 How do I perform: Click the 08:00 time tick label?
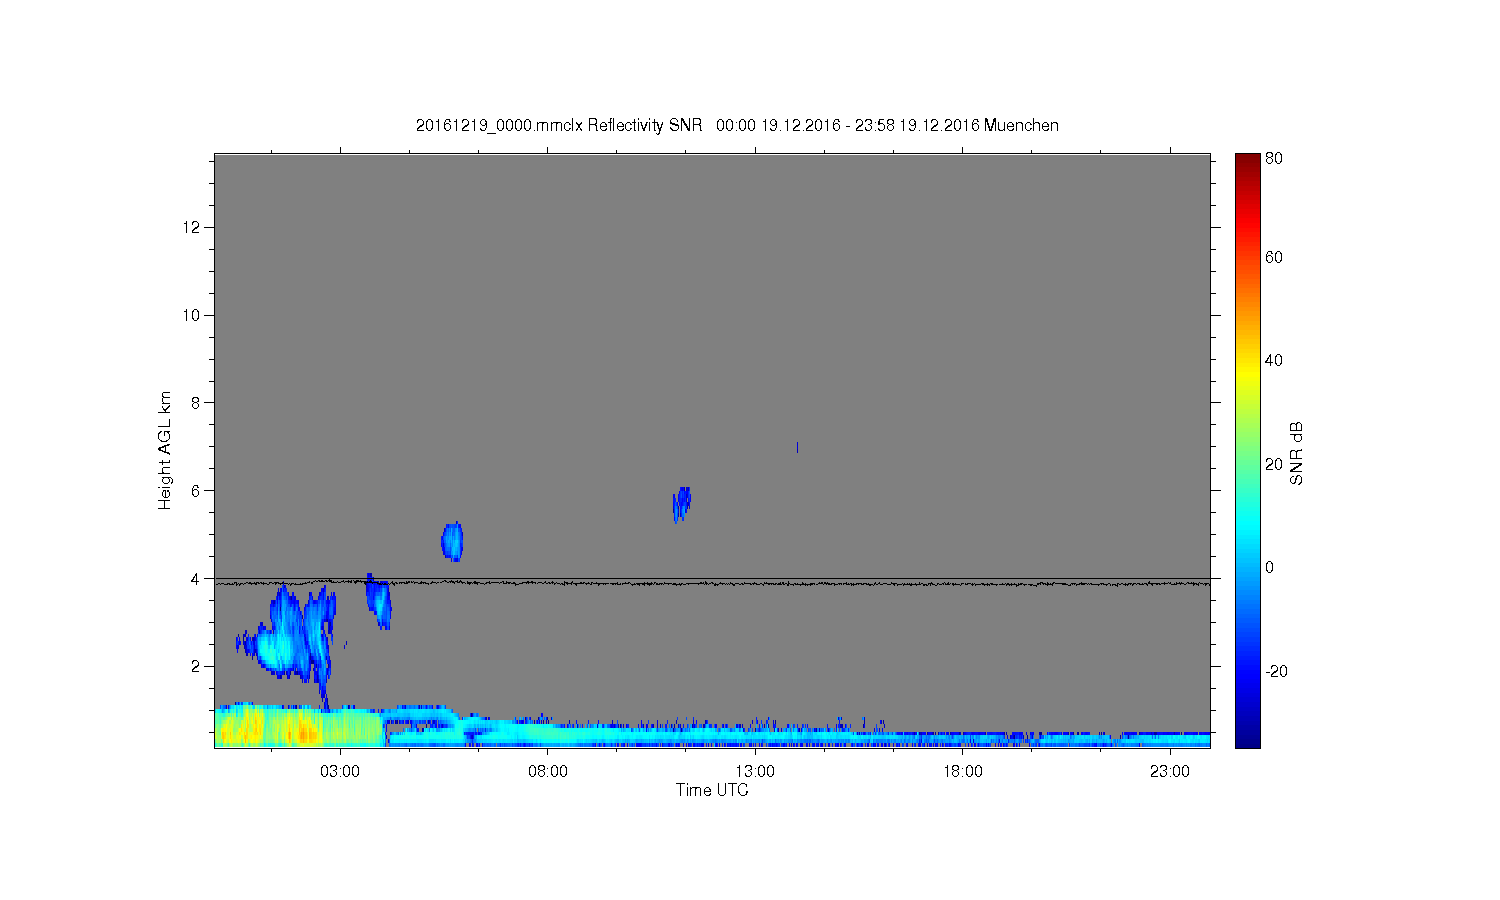(548, 772)
